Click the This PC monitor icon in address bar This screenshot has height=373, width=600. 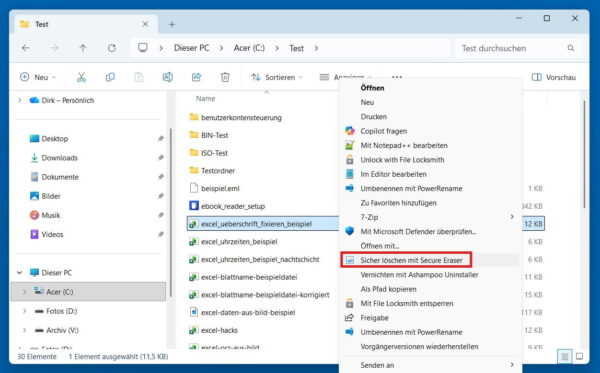(143, 48)
